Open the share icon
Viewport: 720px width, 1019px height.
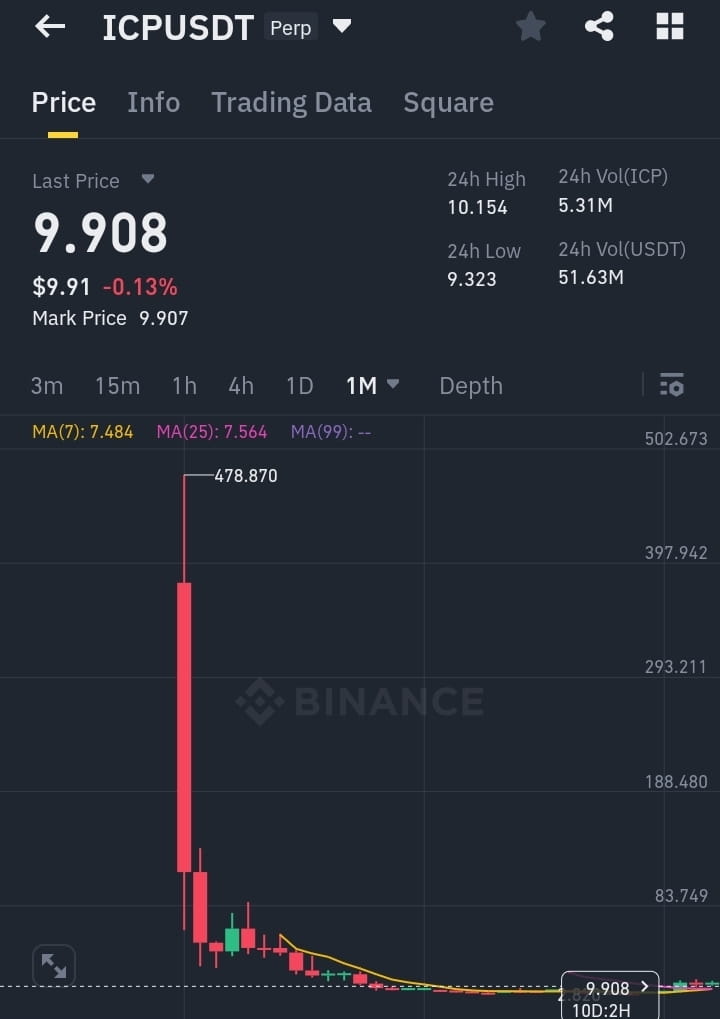(599, 27)
